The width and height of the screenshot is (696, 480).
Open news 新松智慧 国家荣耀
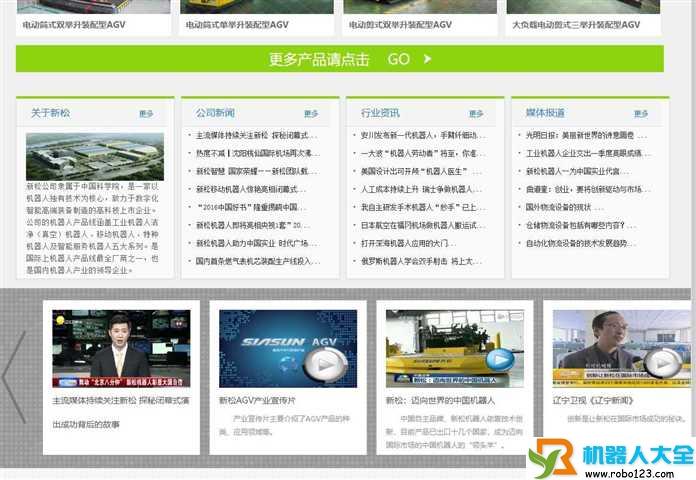coord(257,171)
